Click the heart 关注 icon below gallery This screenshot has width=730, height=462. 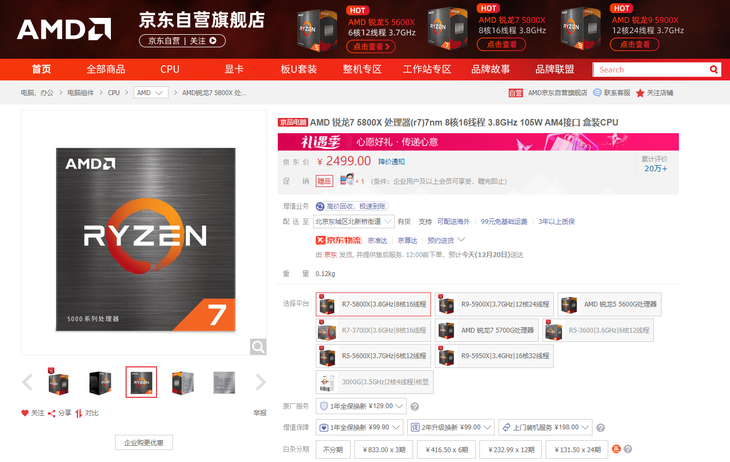[x=25, y=413]
